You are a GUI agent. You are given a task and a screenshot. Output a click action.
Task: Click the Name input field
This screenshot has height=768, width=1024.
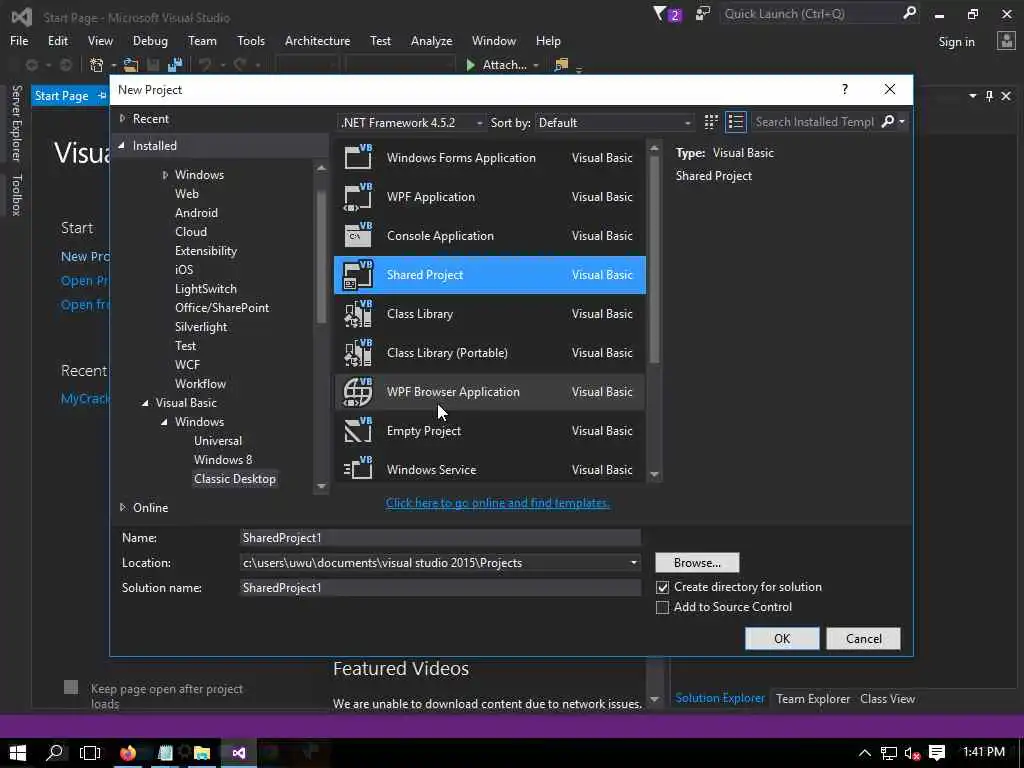point(440,537)
